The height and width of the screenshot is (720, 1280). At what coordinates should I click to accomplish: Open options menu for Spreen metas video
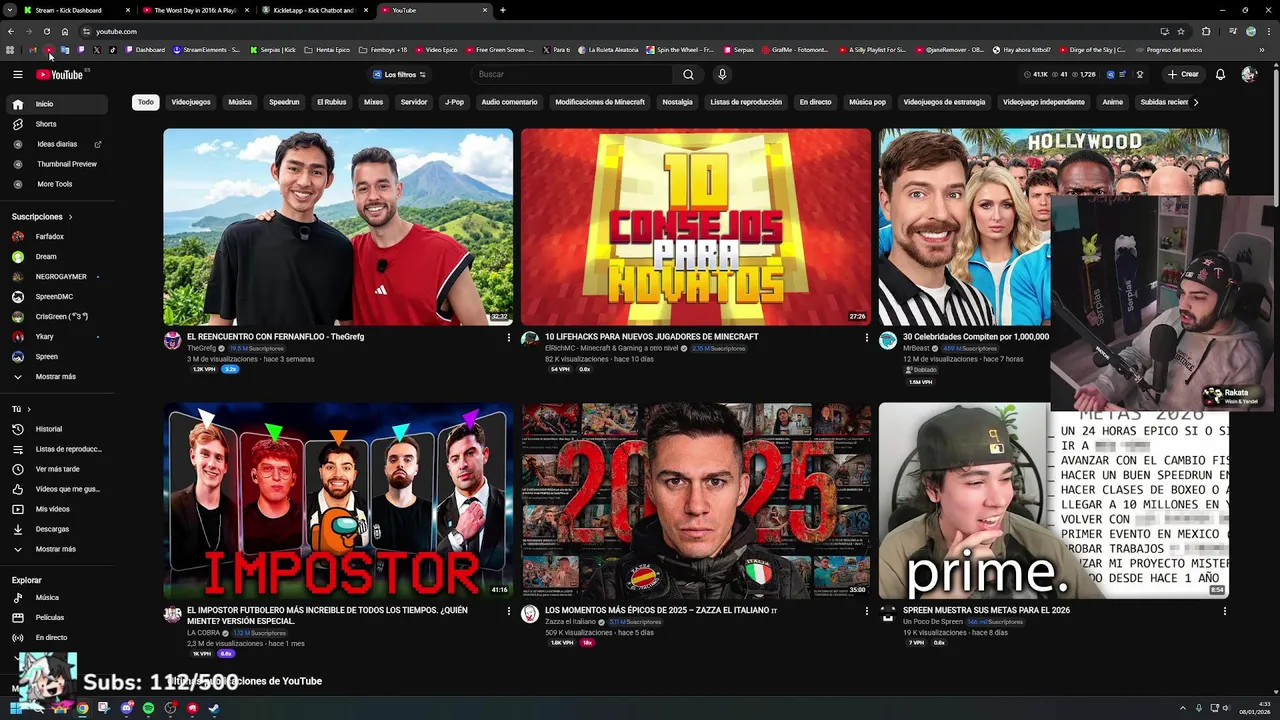1224,611
